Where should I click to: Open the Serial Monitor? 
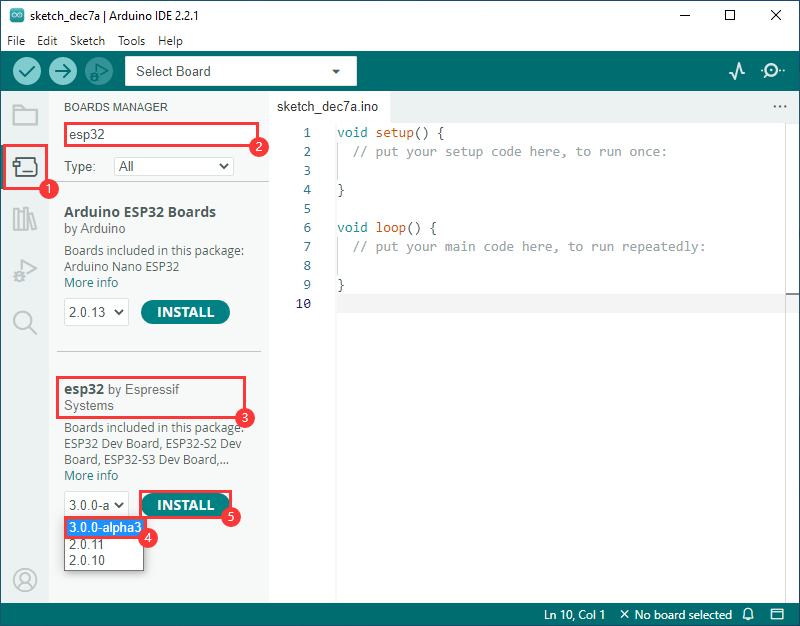point(772,70)
